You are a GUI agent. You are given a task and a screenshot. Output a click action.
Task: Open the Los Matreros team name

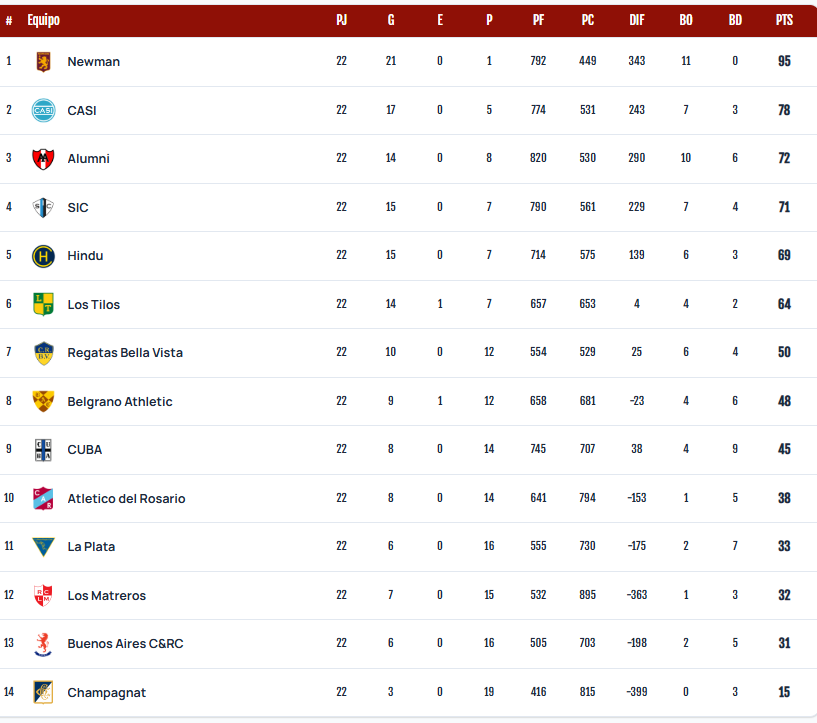[x=107, y=595]
